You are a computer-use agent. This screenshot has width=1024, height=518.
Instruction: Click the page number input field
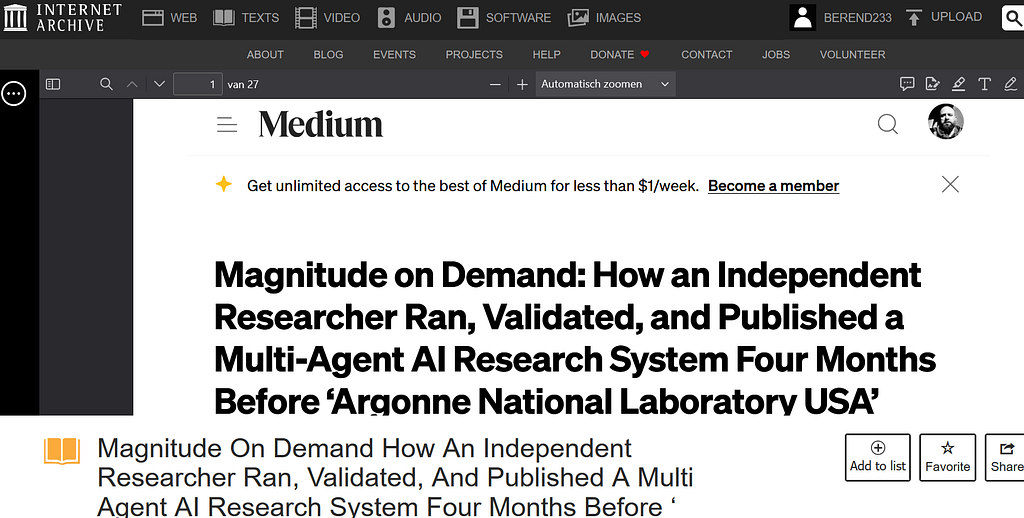pos(198,84)
